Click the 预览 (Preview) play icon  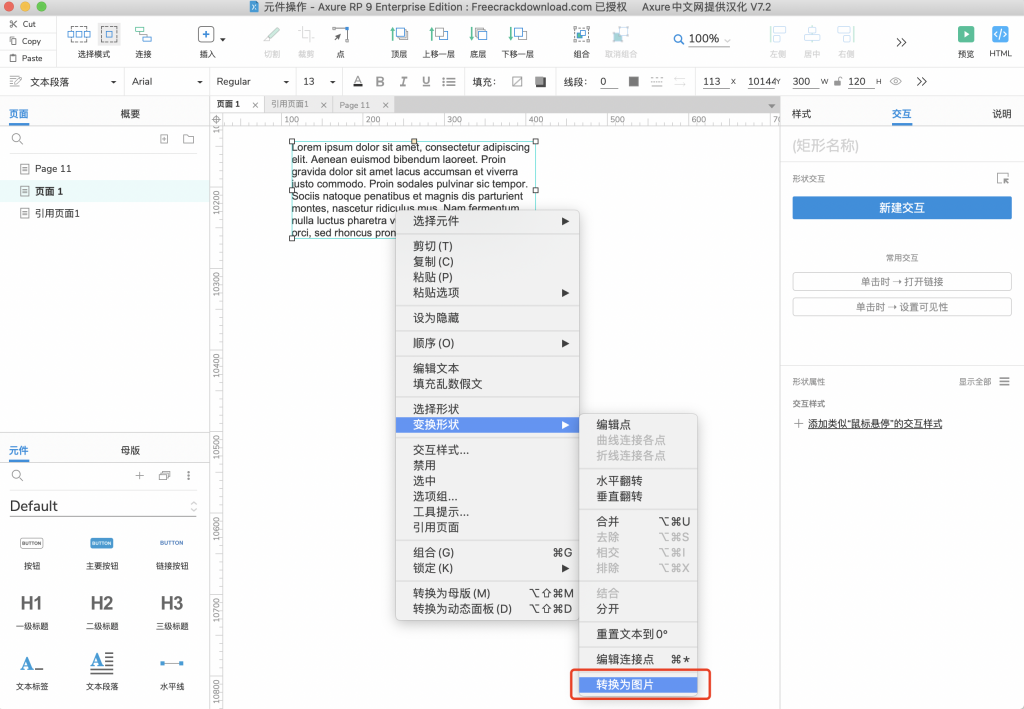click(965, 35)
